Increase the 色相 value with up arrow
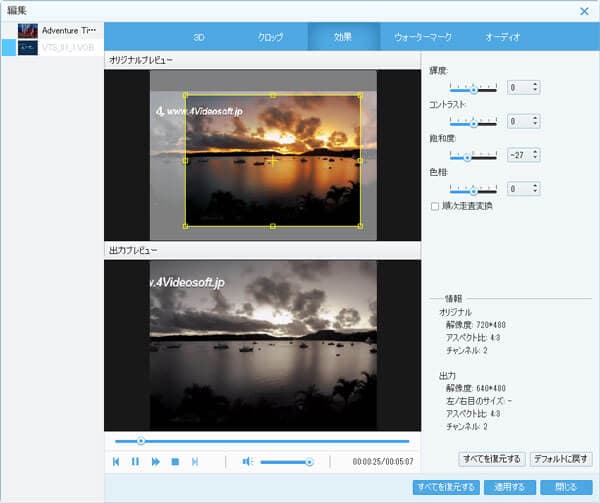600x503 pixels. click(x=536, y=185)
